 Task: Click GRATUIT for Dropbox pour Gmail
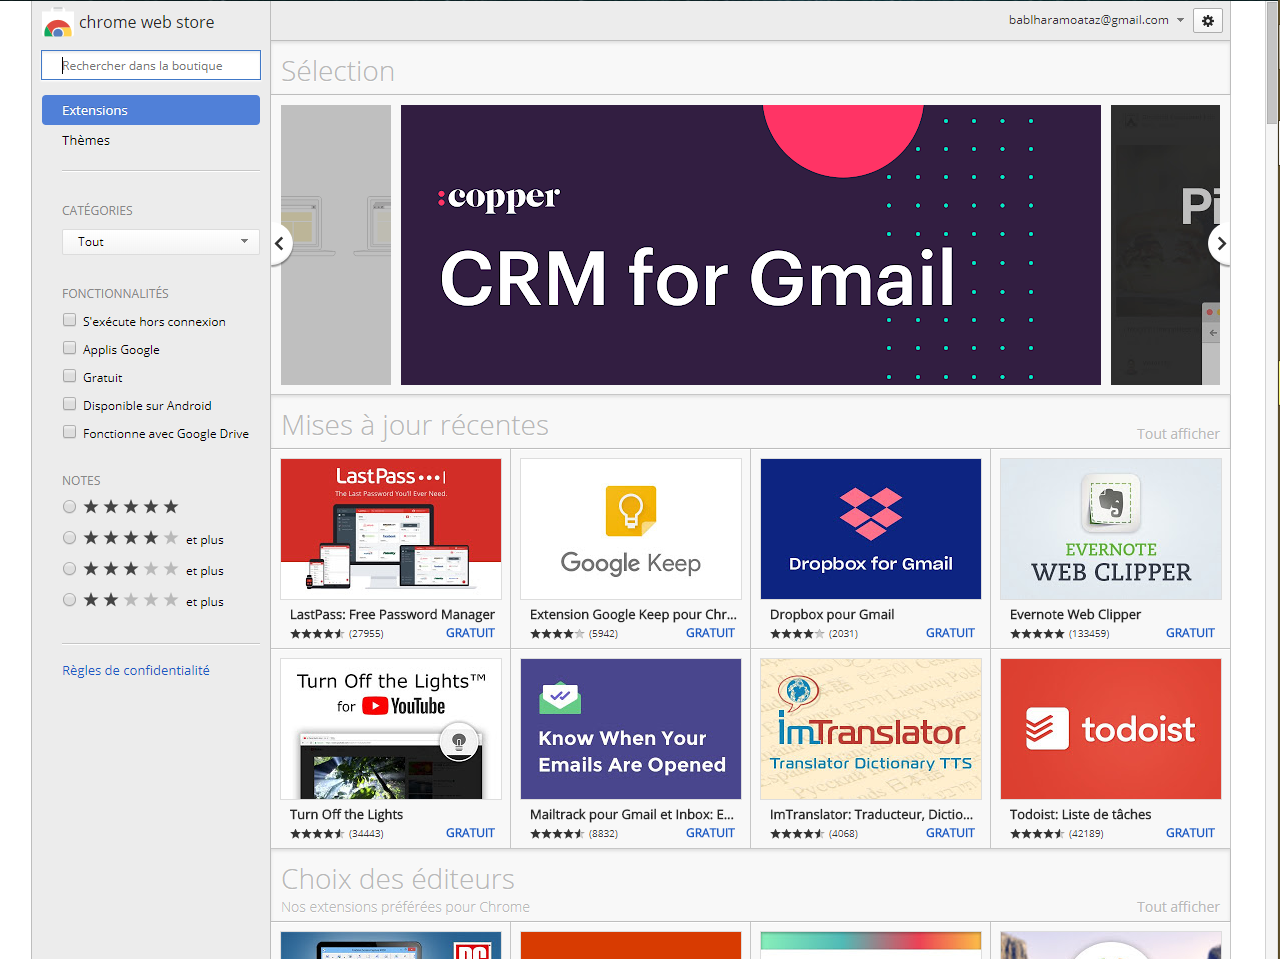(x=950, y=633)
